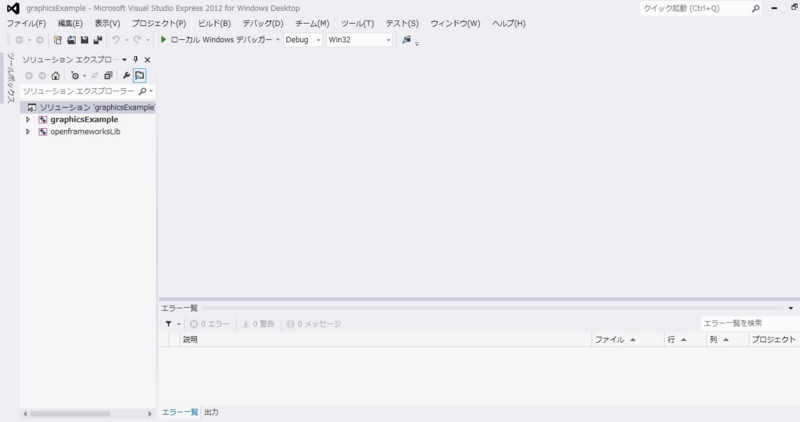This screenshot has height=422, width=800.
Task: Toggle the Solution Explorer auto-hide pin
Action: pos(136,60)
